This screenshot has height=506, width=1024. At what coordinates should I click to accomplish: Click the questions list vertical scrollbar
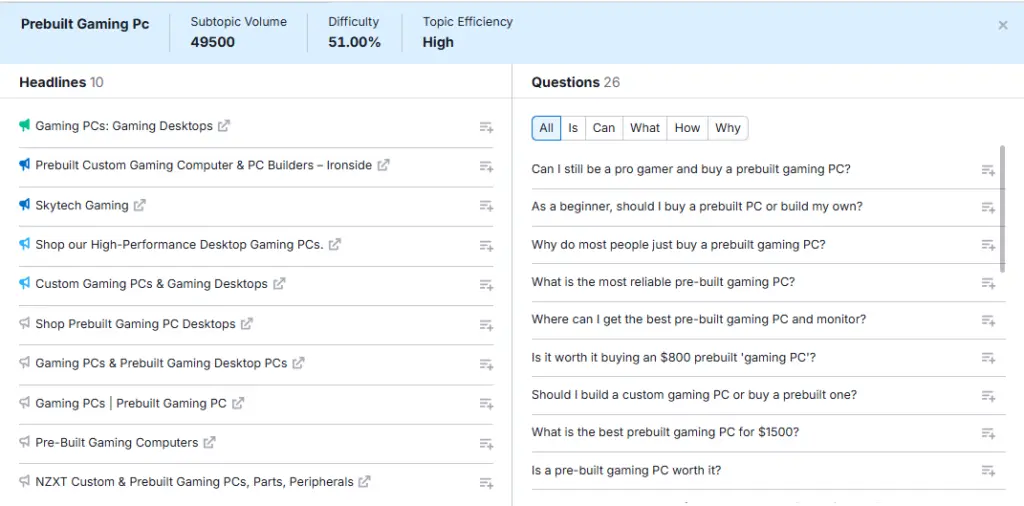point(1003,208)
